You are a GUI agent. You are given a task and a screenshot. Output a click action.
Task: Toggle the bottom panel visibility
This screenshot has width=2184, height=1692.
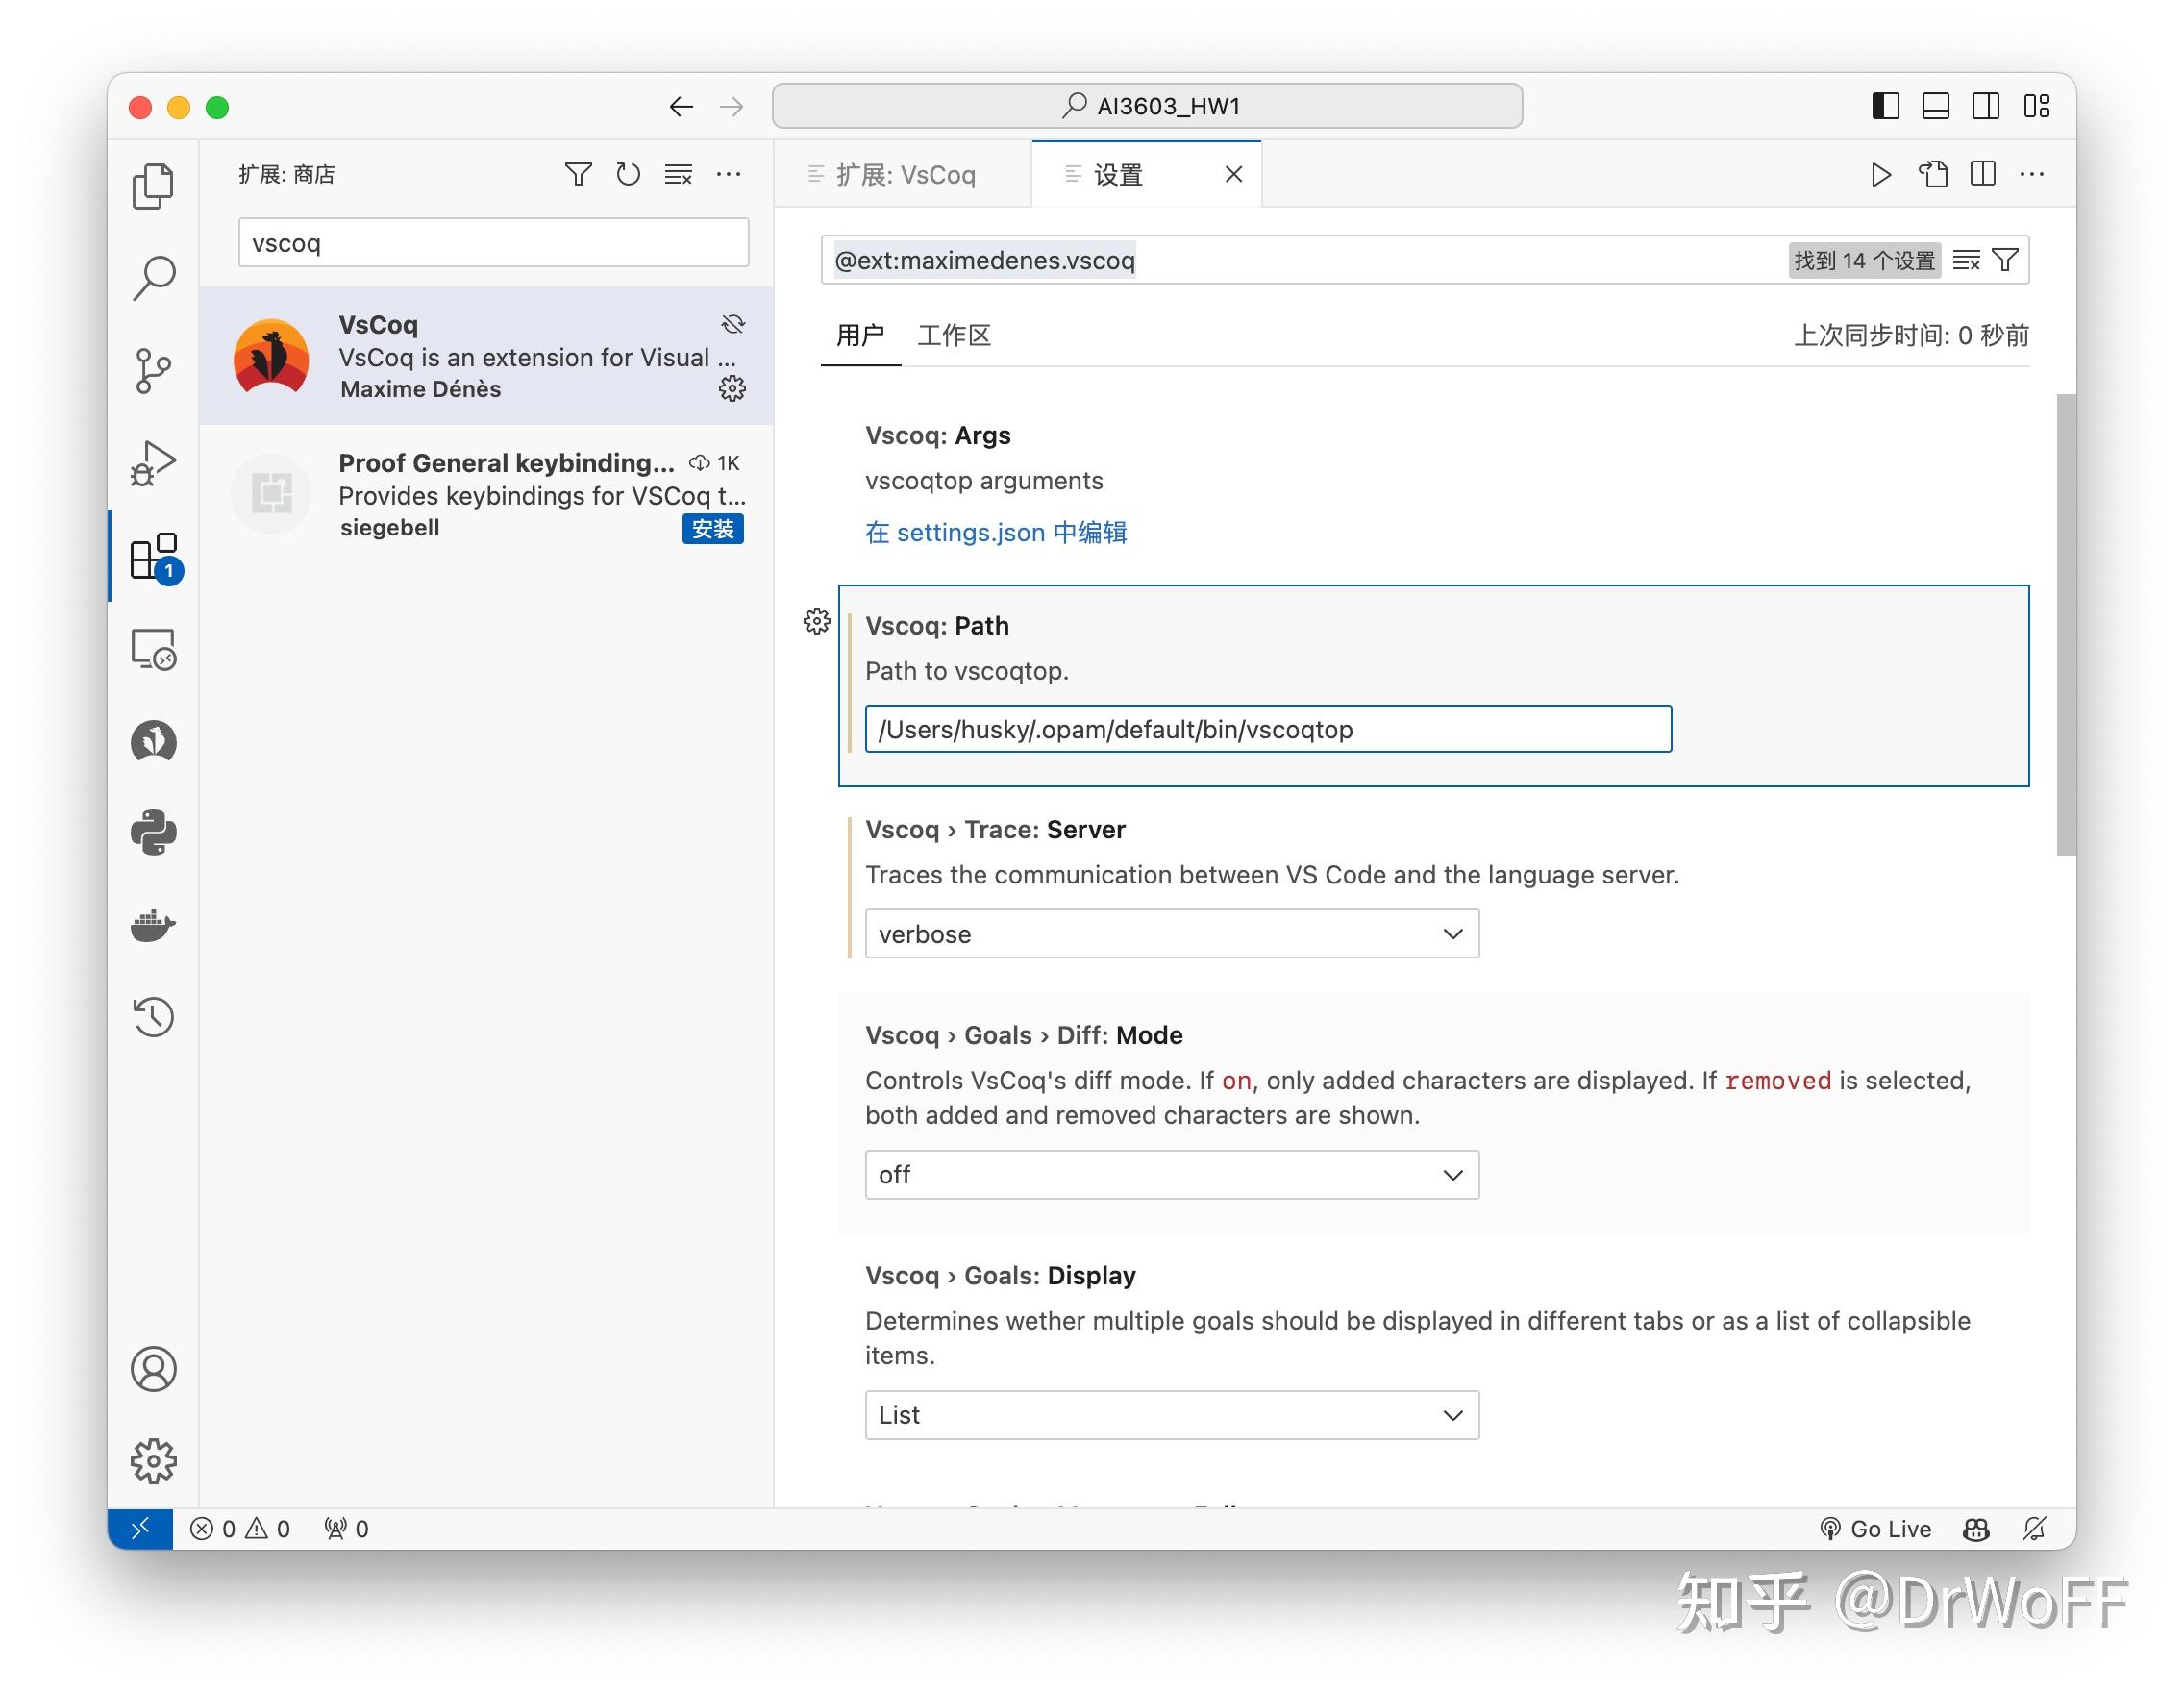pyautogui.click(x=1935, y=106)
